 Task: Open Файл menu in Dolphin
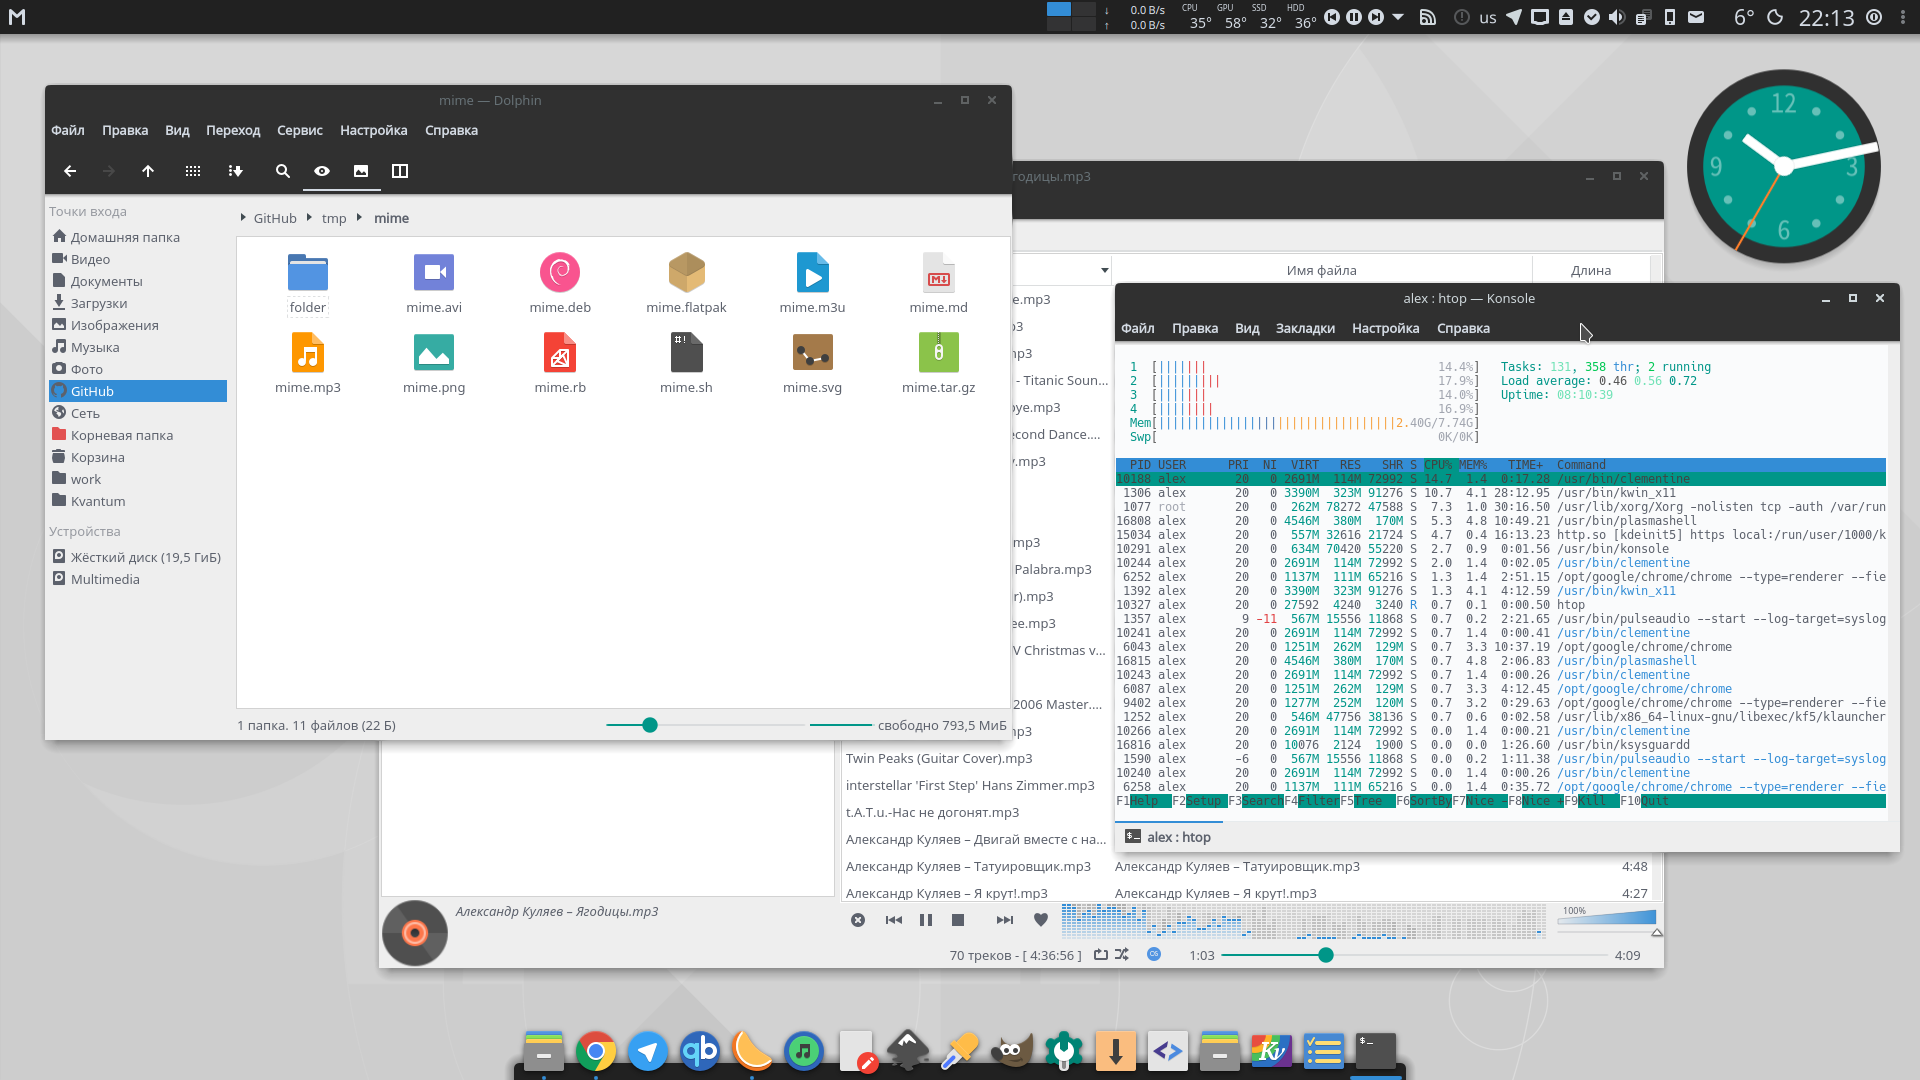(68, 130)
